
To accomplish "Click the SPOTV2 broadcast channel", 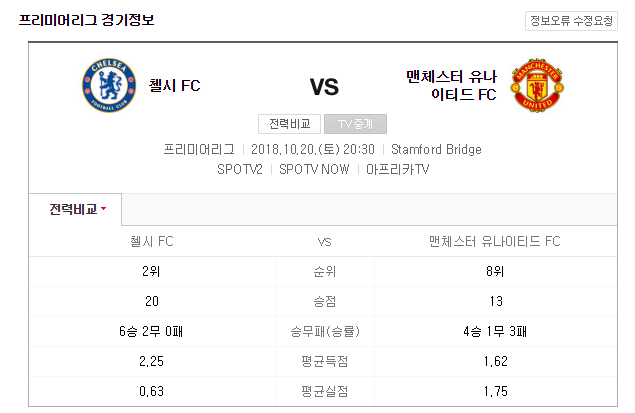I will (x=240, y=169).
